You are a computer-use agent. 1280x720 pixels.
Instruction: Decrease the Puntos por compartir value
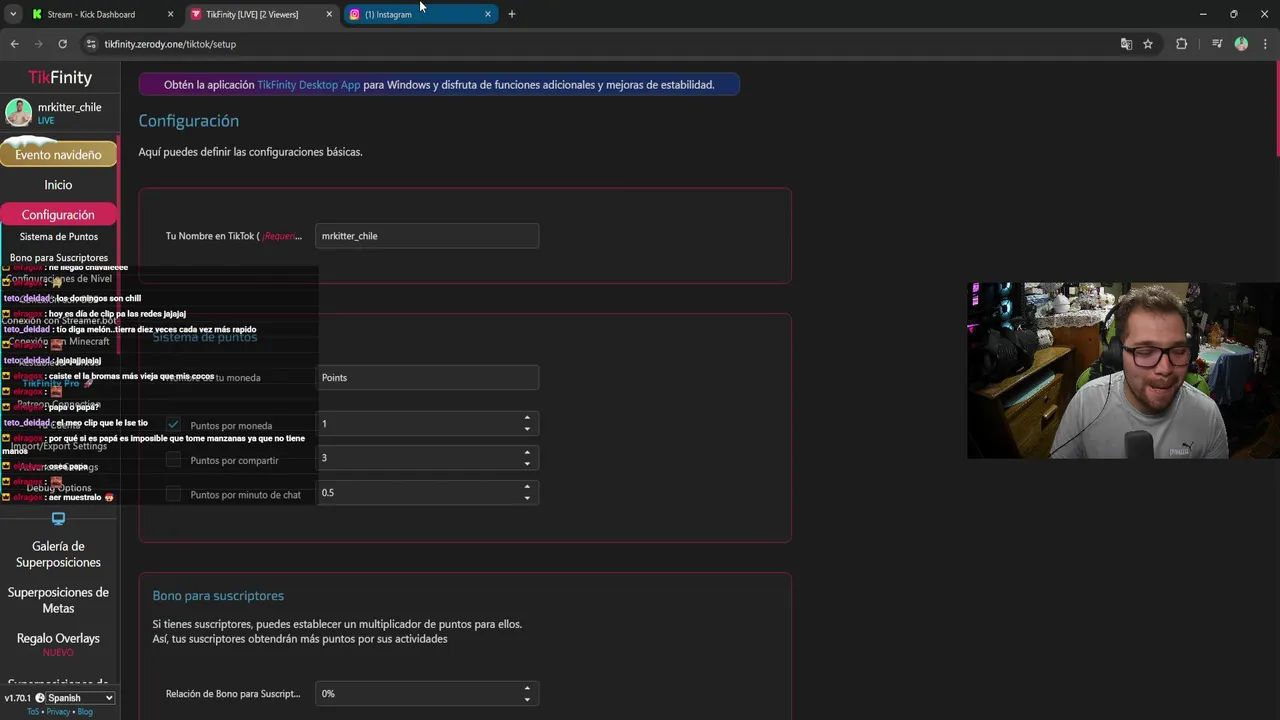tap(527, 464)
